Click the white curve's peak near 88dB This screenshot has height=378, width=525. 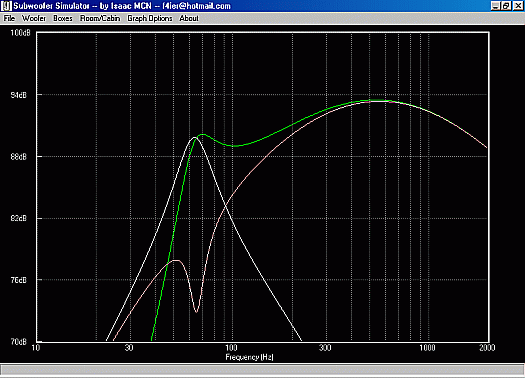tap(195, 137)
